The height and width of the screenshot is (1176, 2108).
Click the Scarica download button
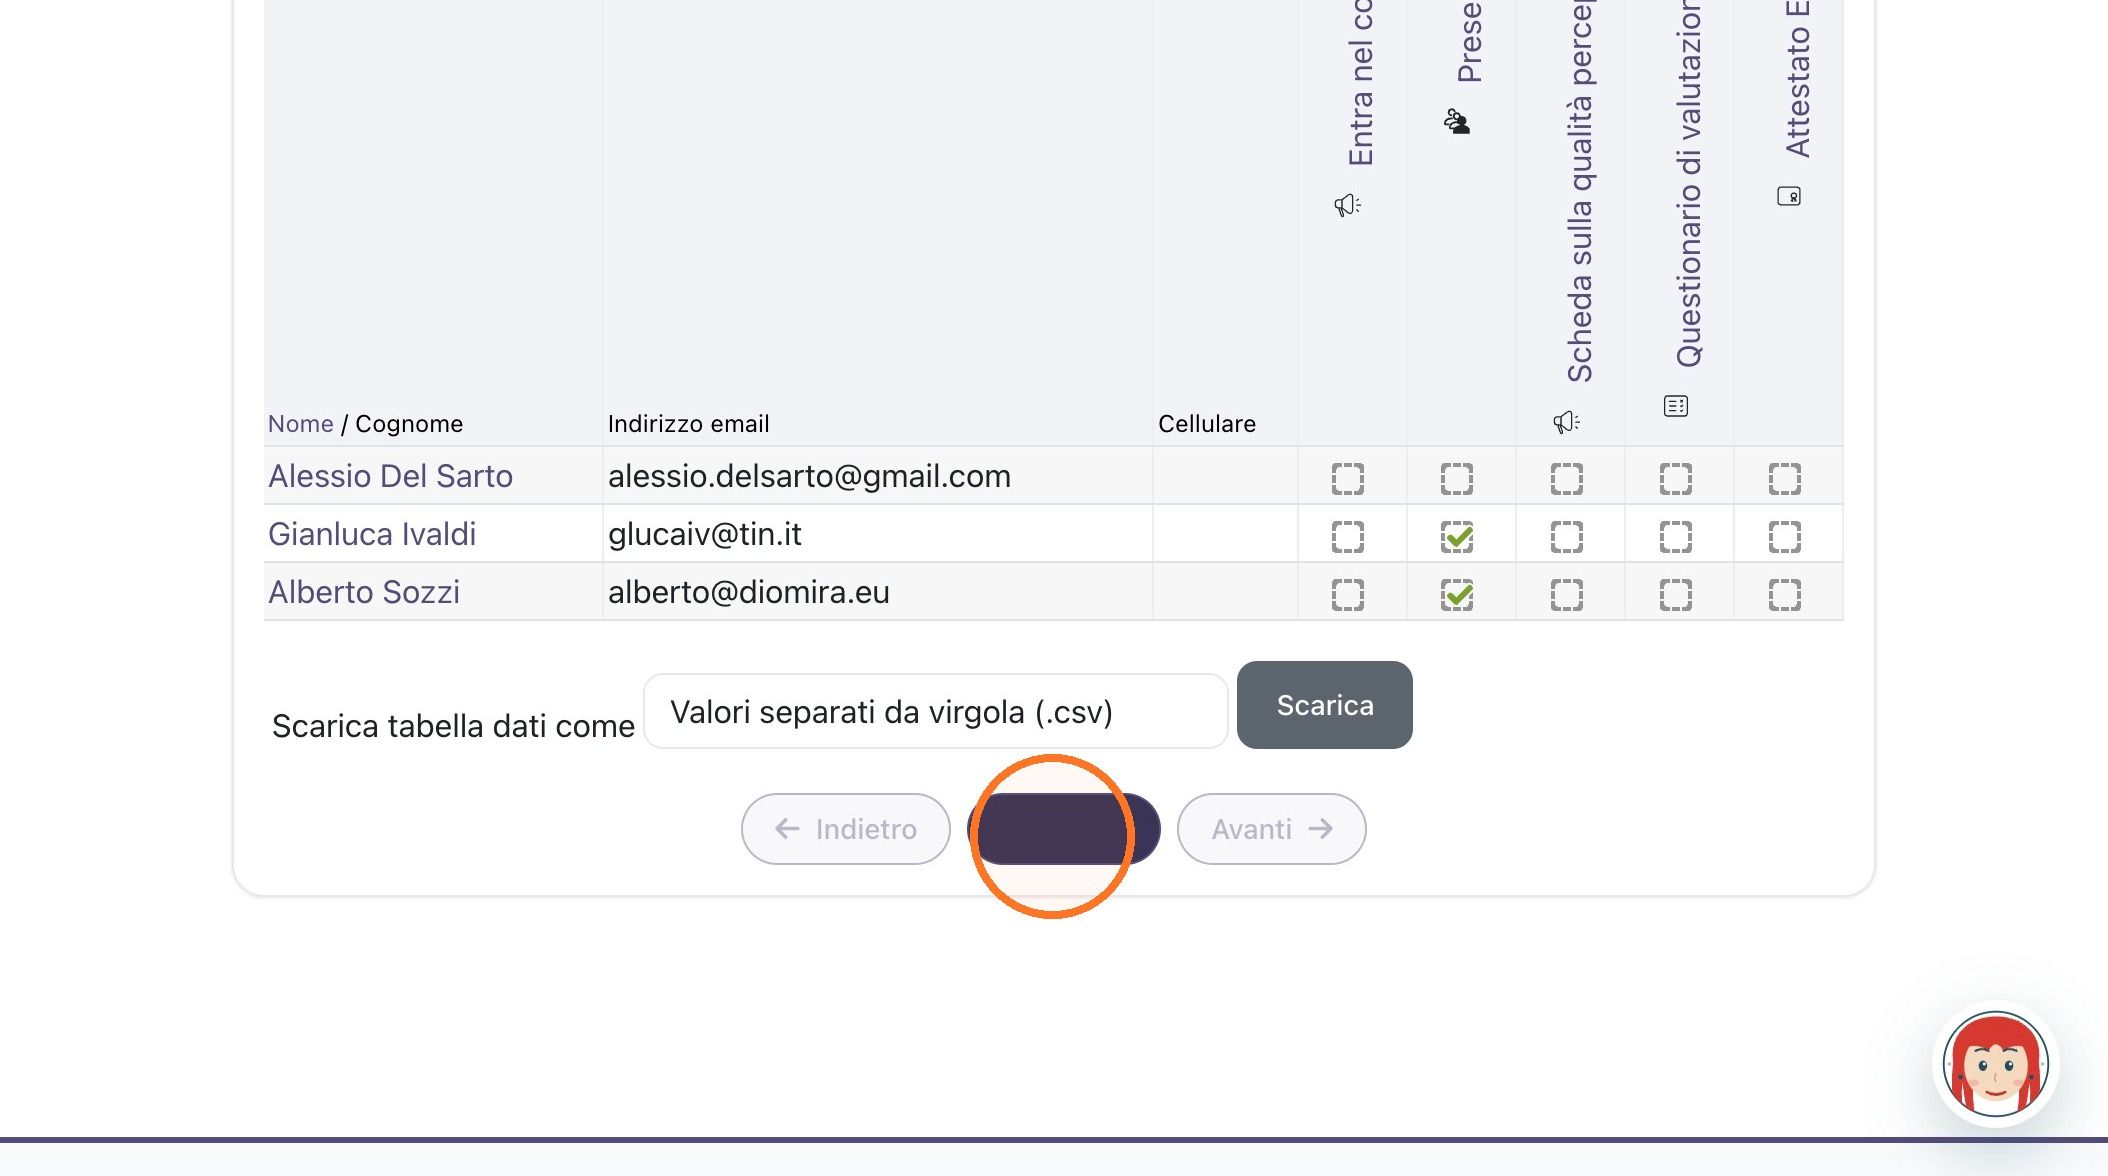pyautogui.click(x=1325, y=705)
